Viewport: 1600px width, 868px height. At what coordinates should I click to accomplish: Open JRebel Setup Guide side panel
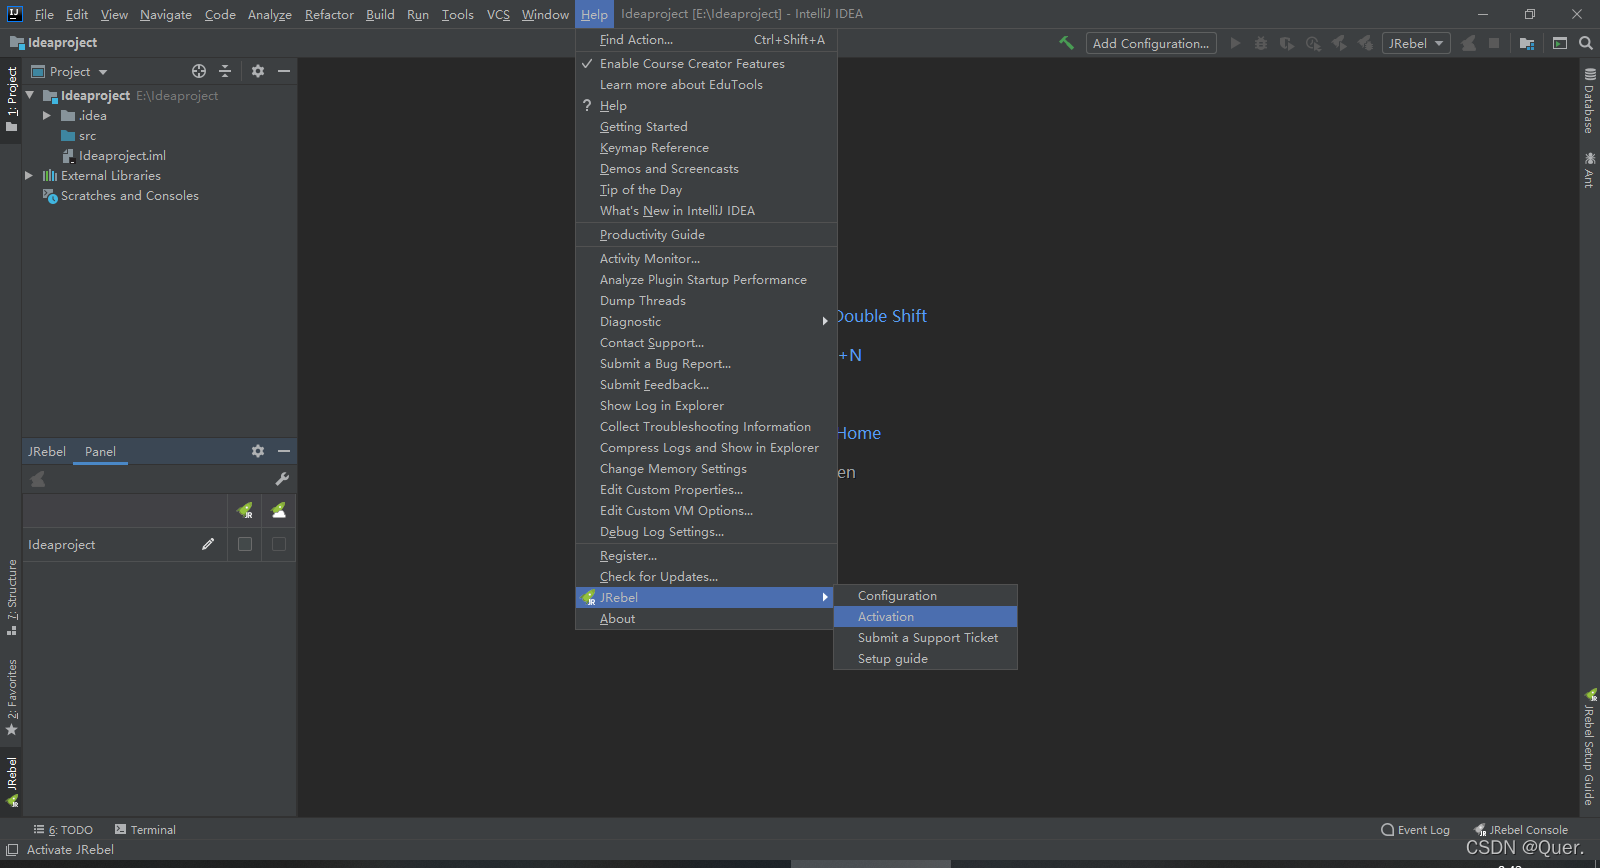click(1589, 747)
